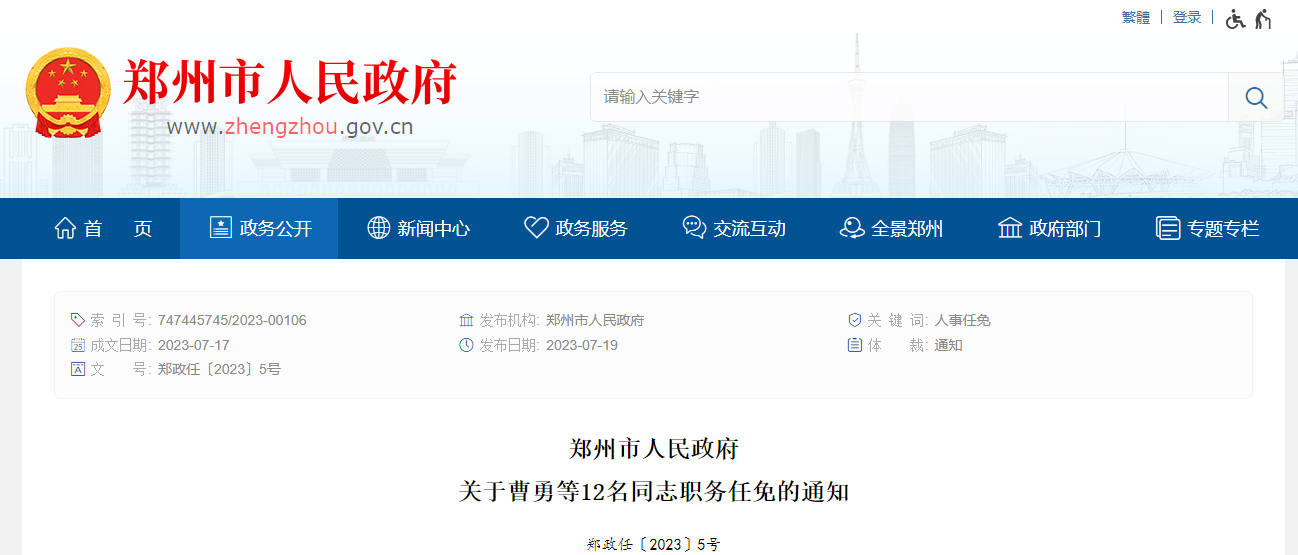
Task: Click the www.zhengzhou.gov.cn web address text
Action: point(289,127)
